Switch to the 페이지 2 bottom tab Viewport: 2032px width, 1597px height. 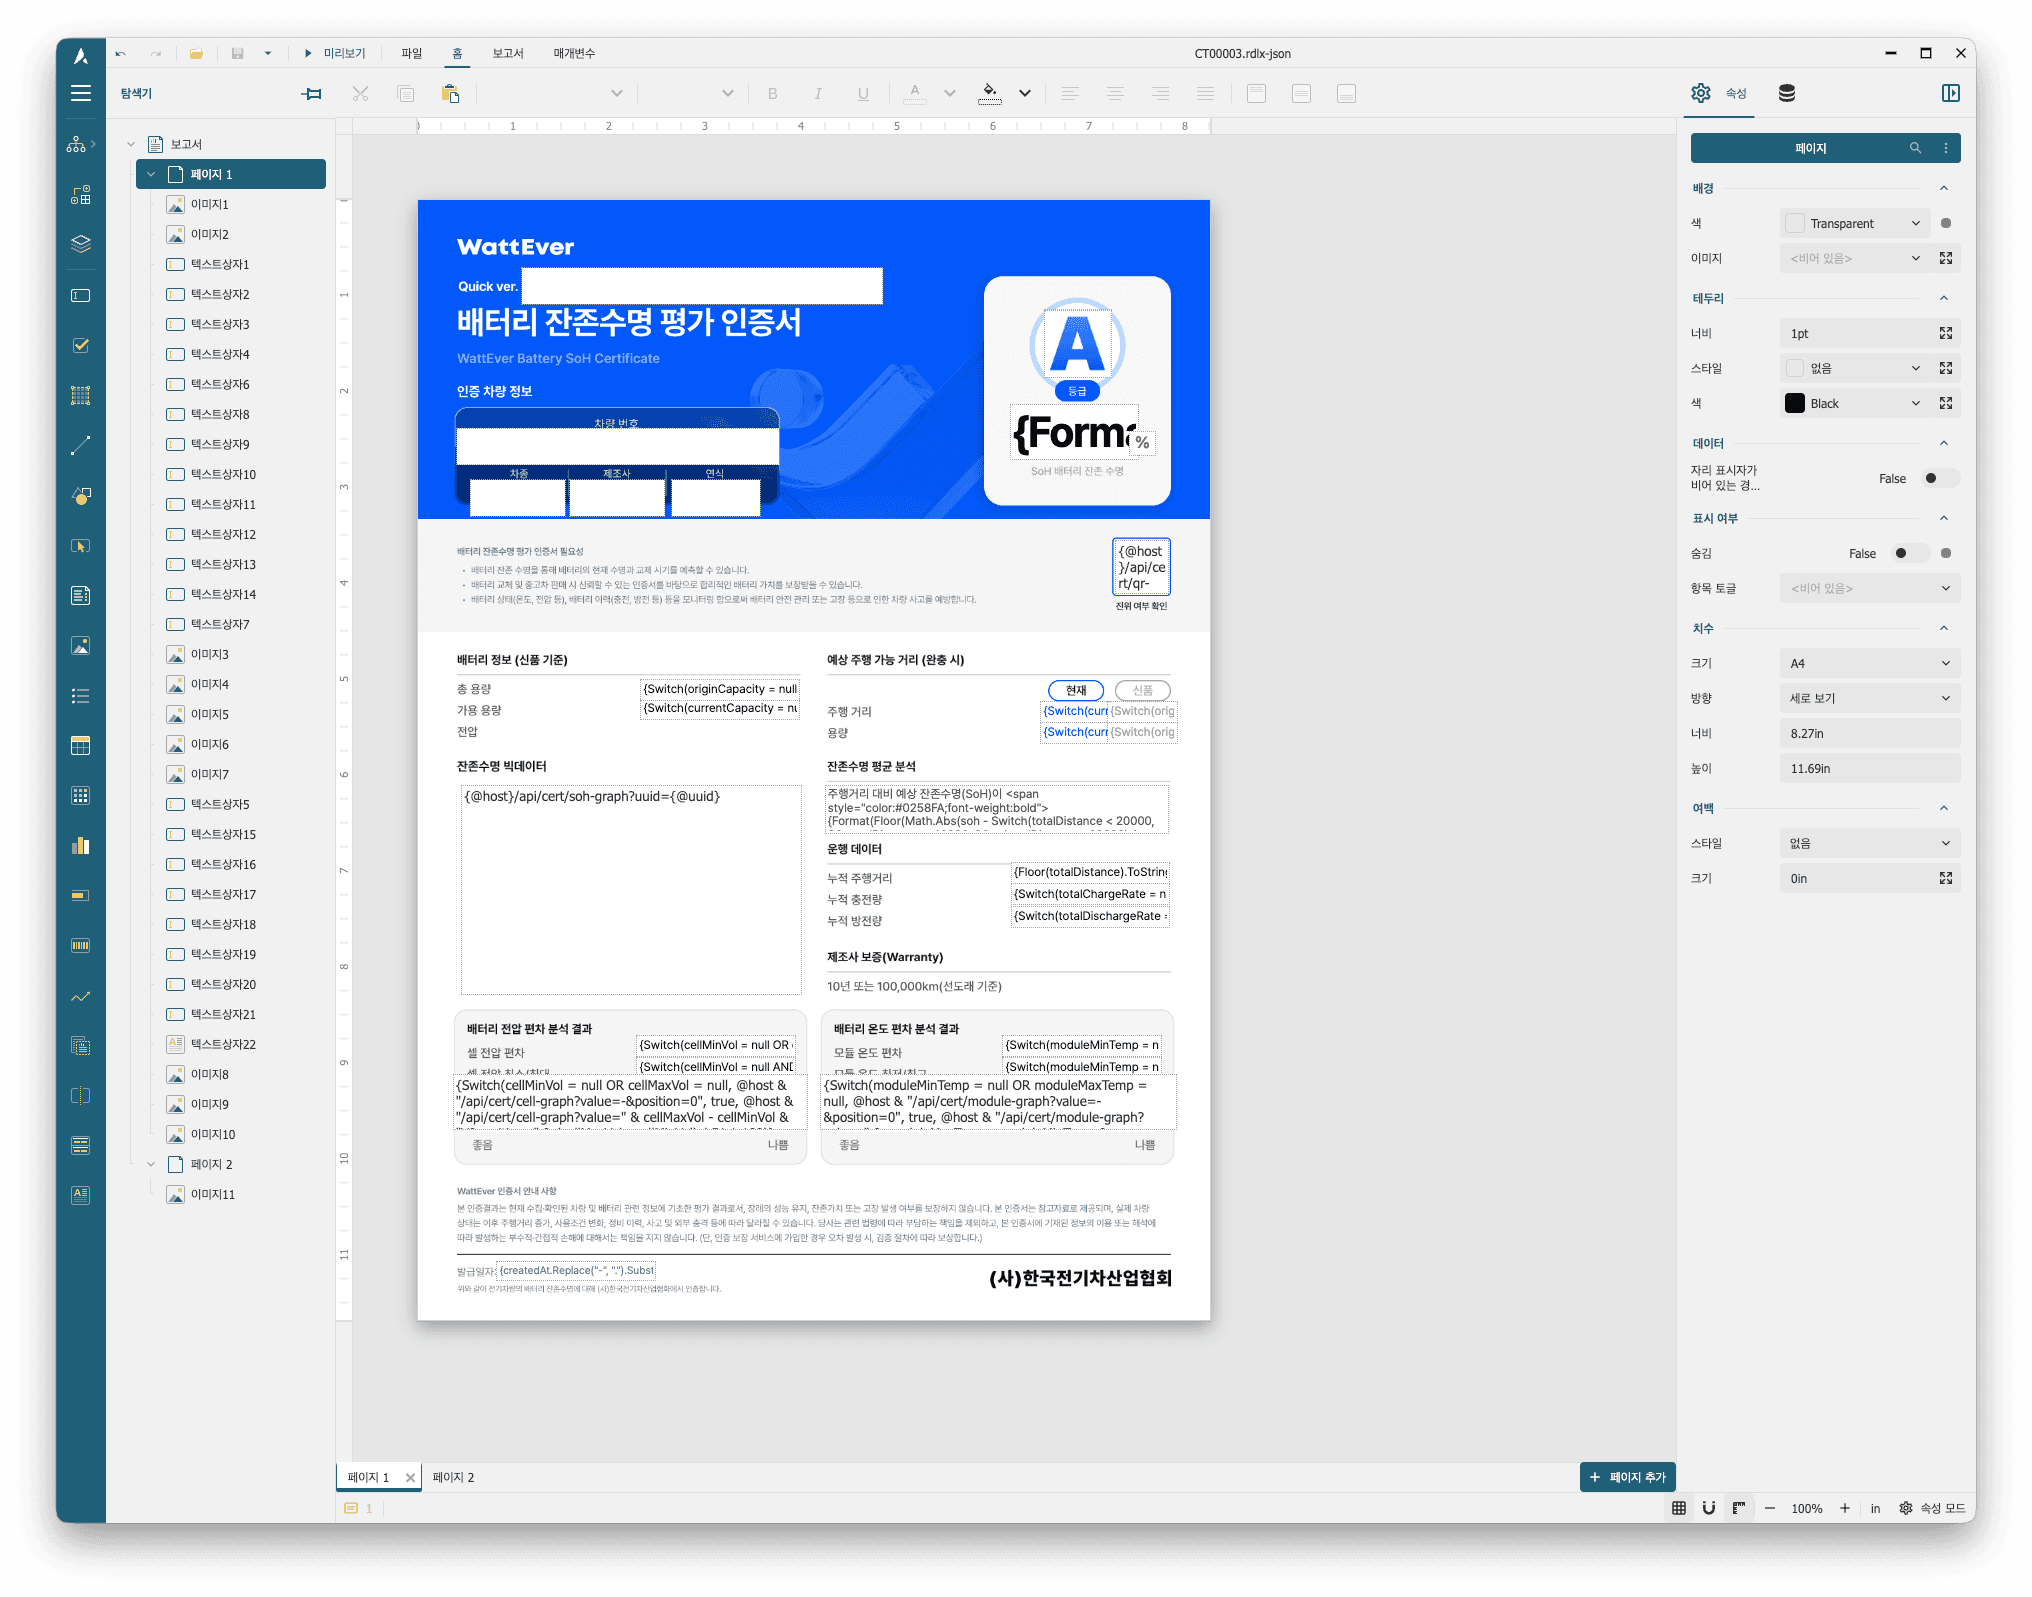tap(453, 1477)
